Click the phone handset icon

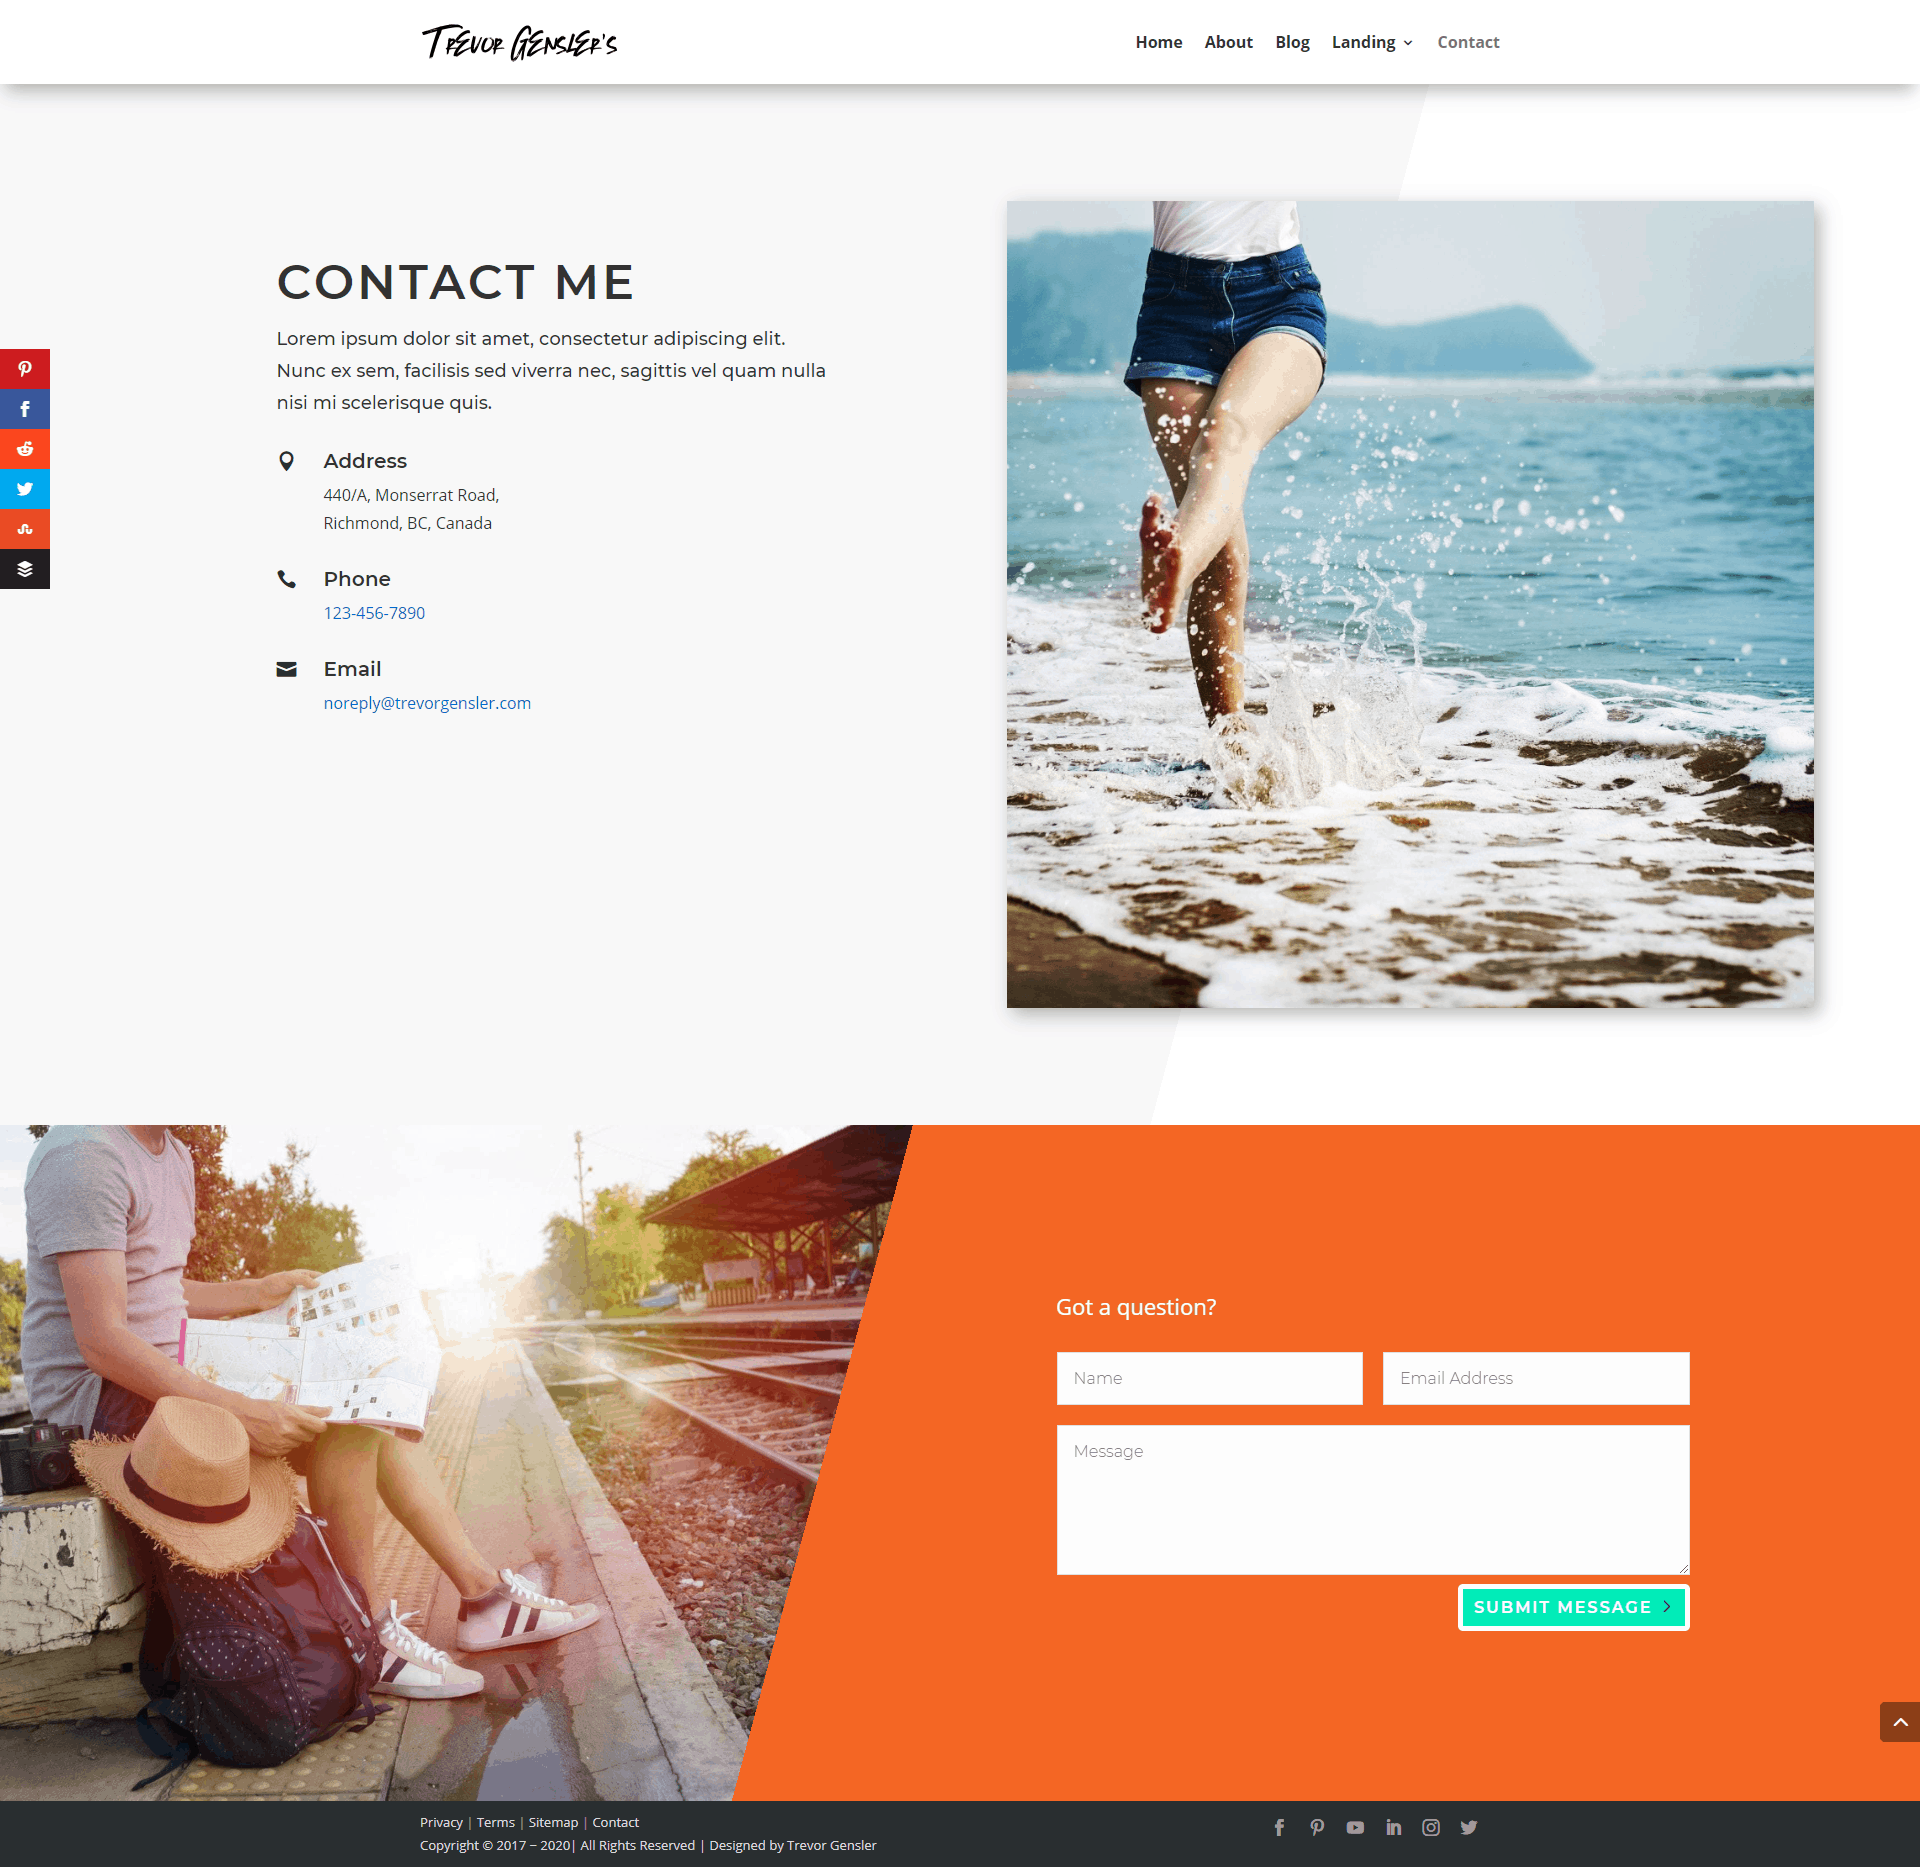point(286,579)
